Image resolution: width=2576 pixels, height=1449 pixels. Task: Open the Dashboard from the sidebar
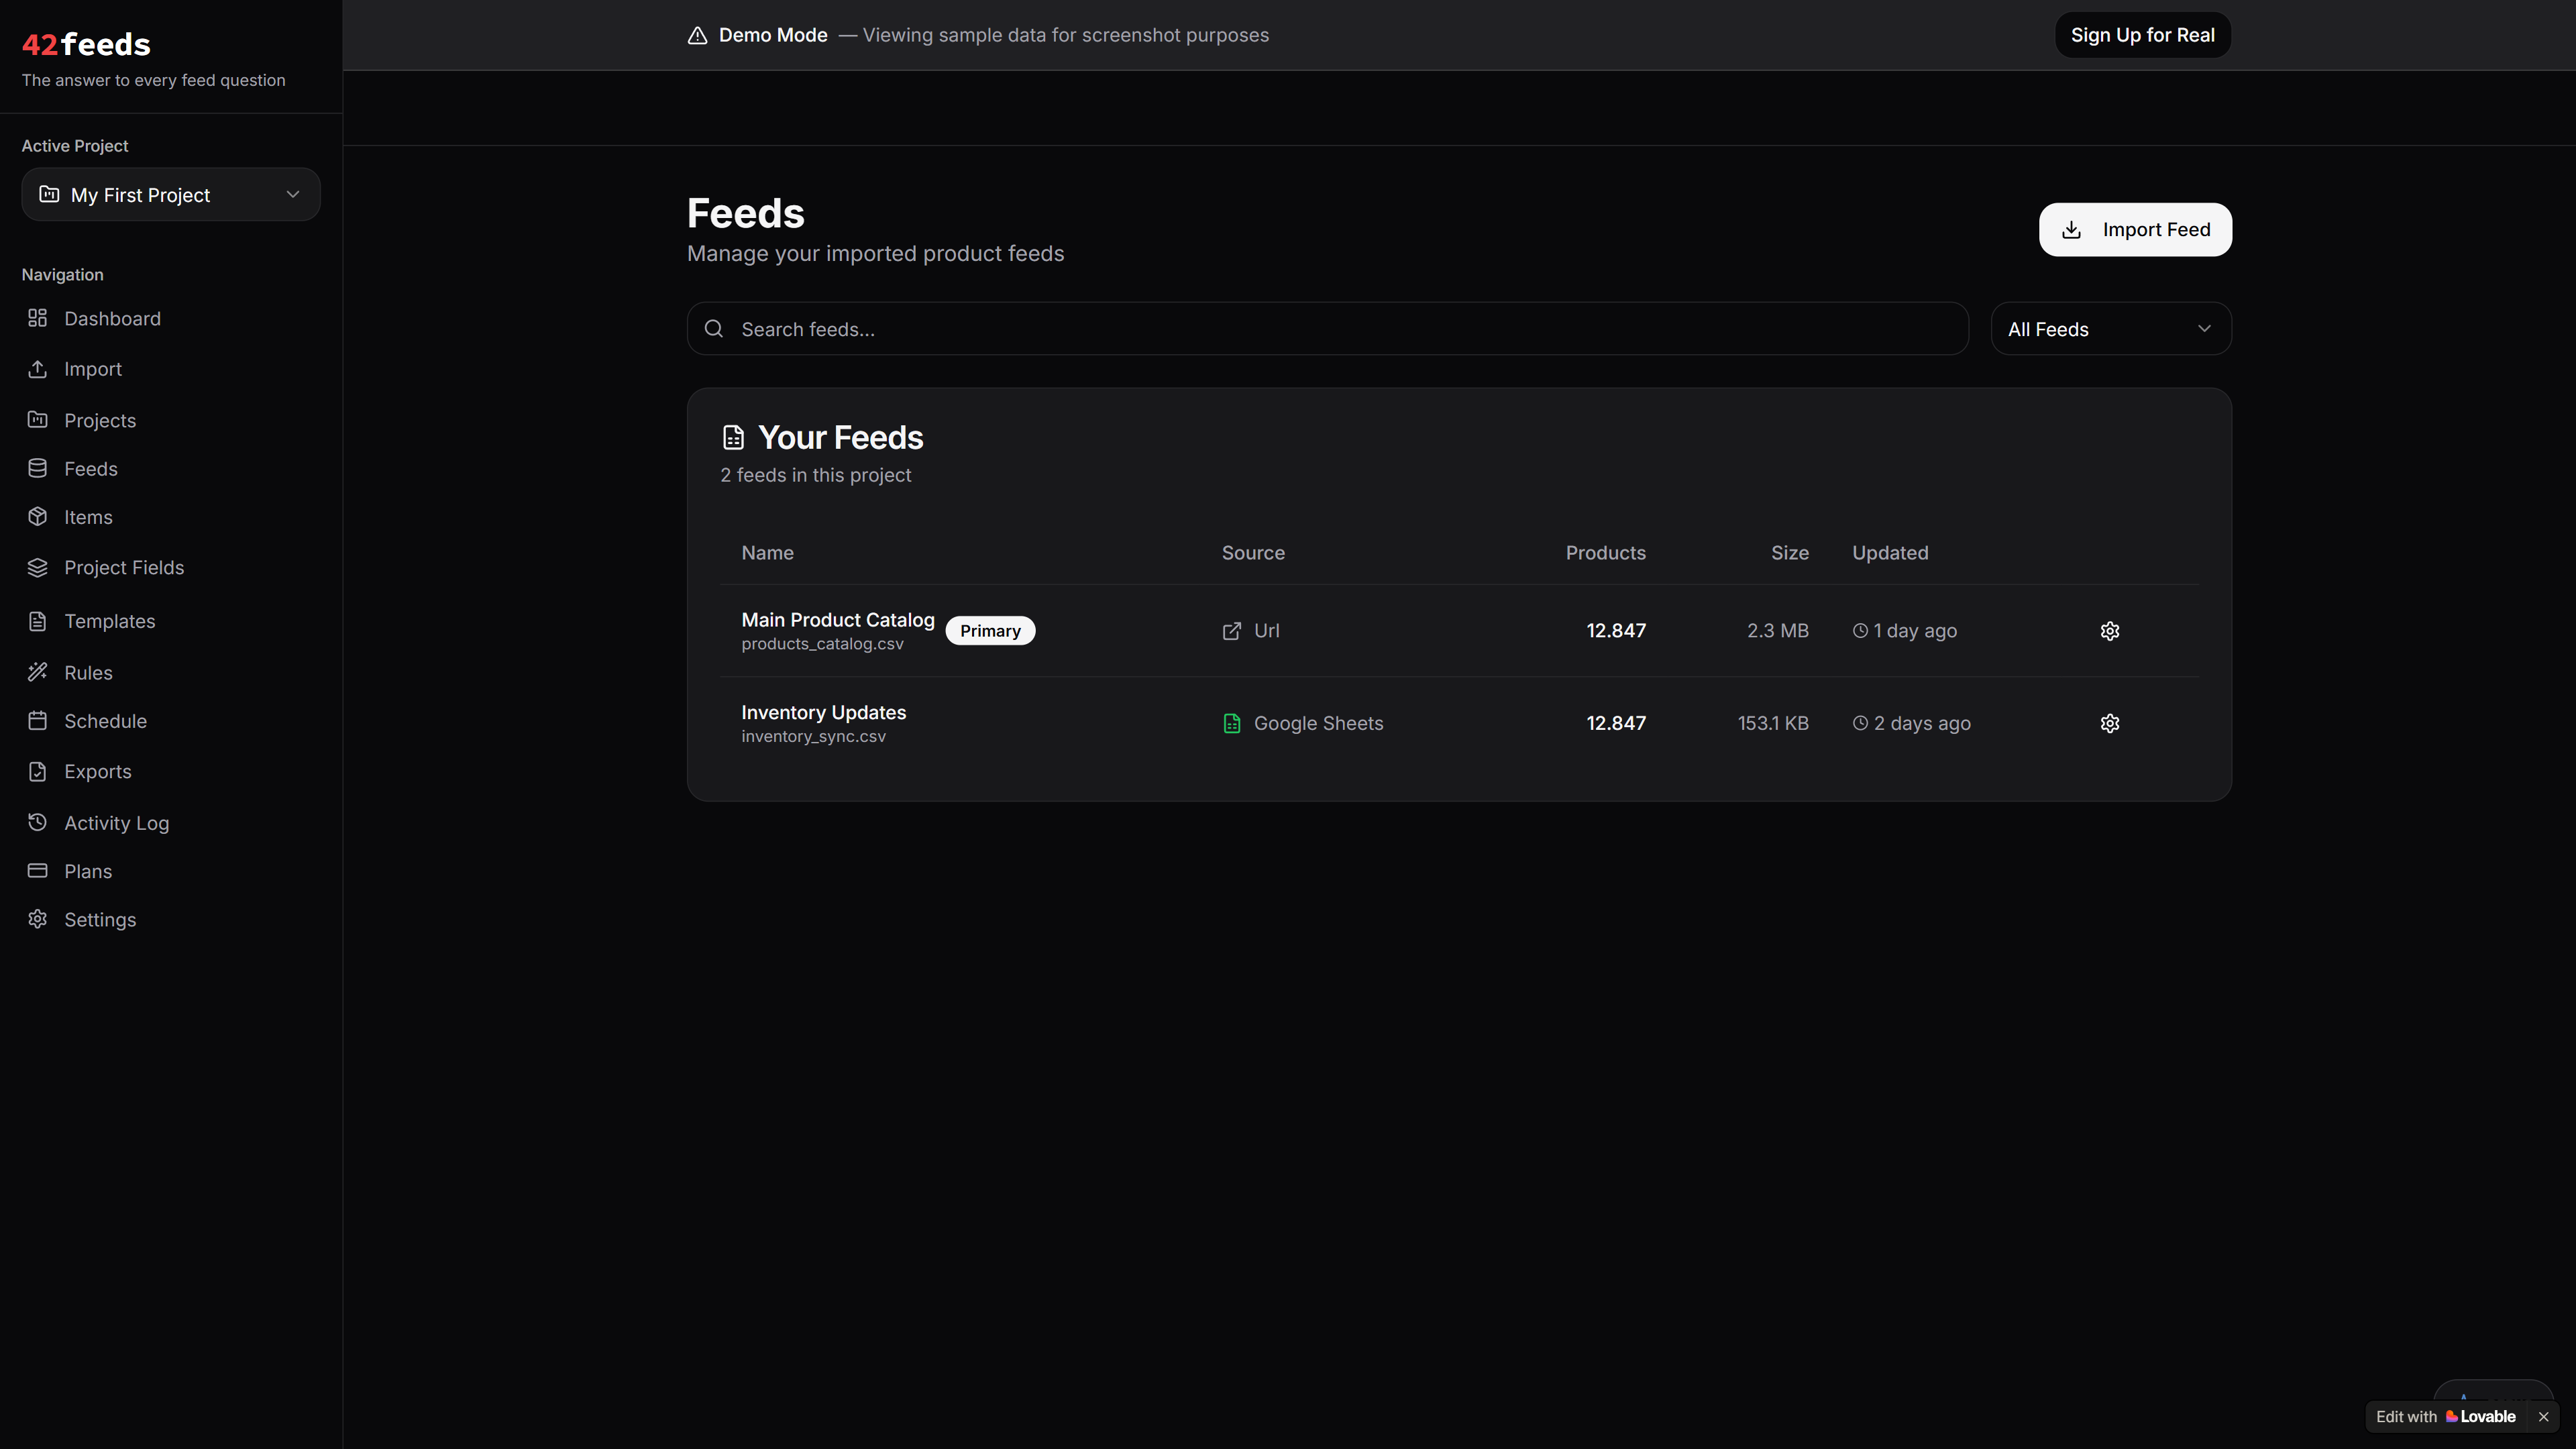click(x=112, y=318)
